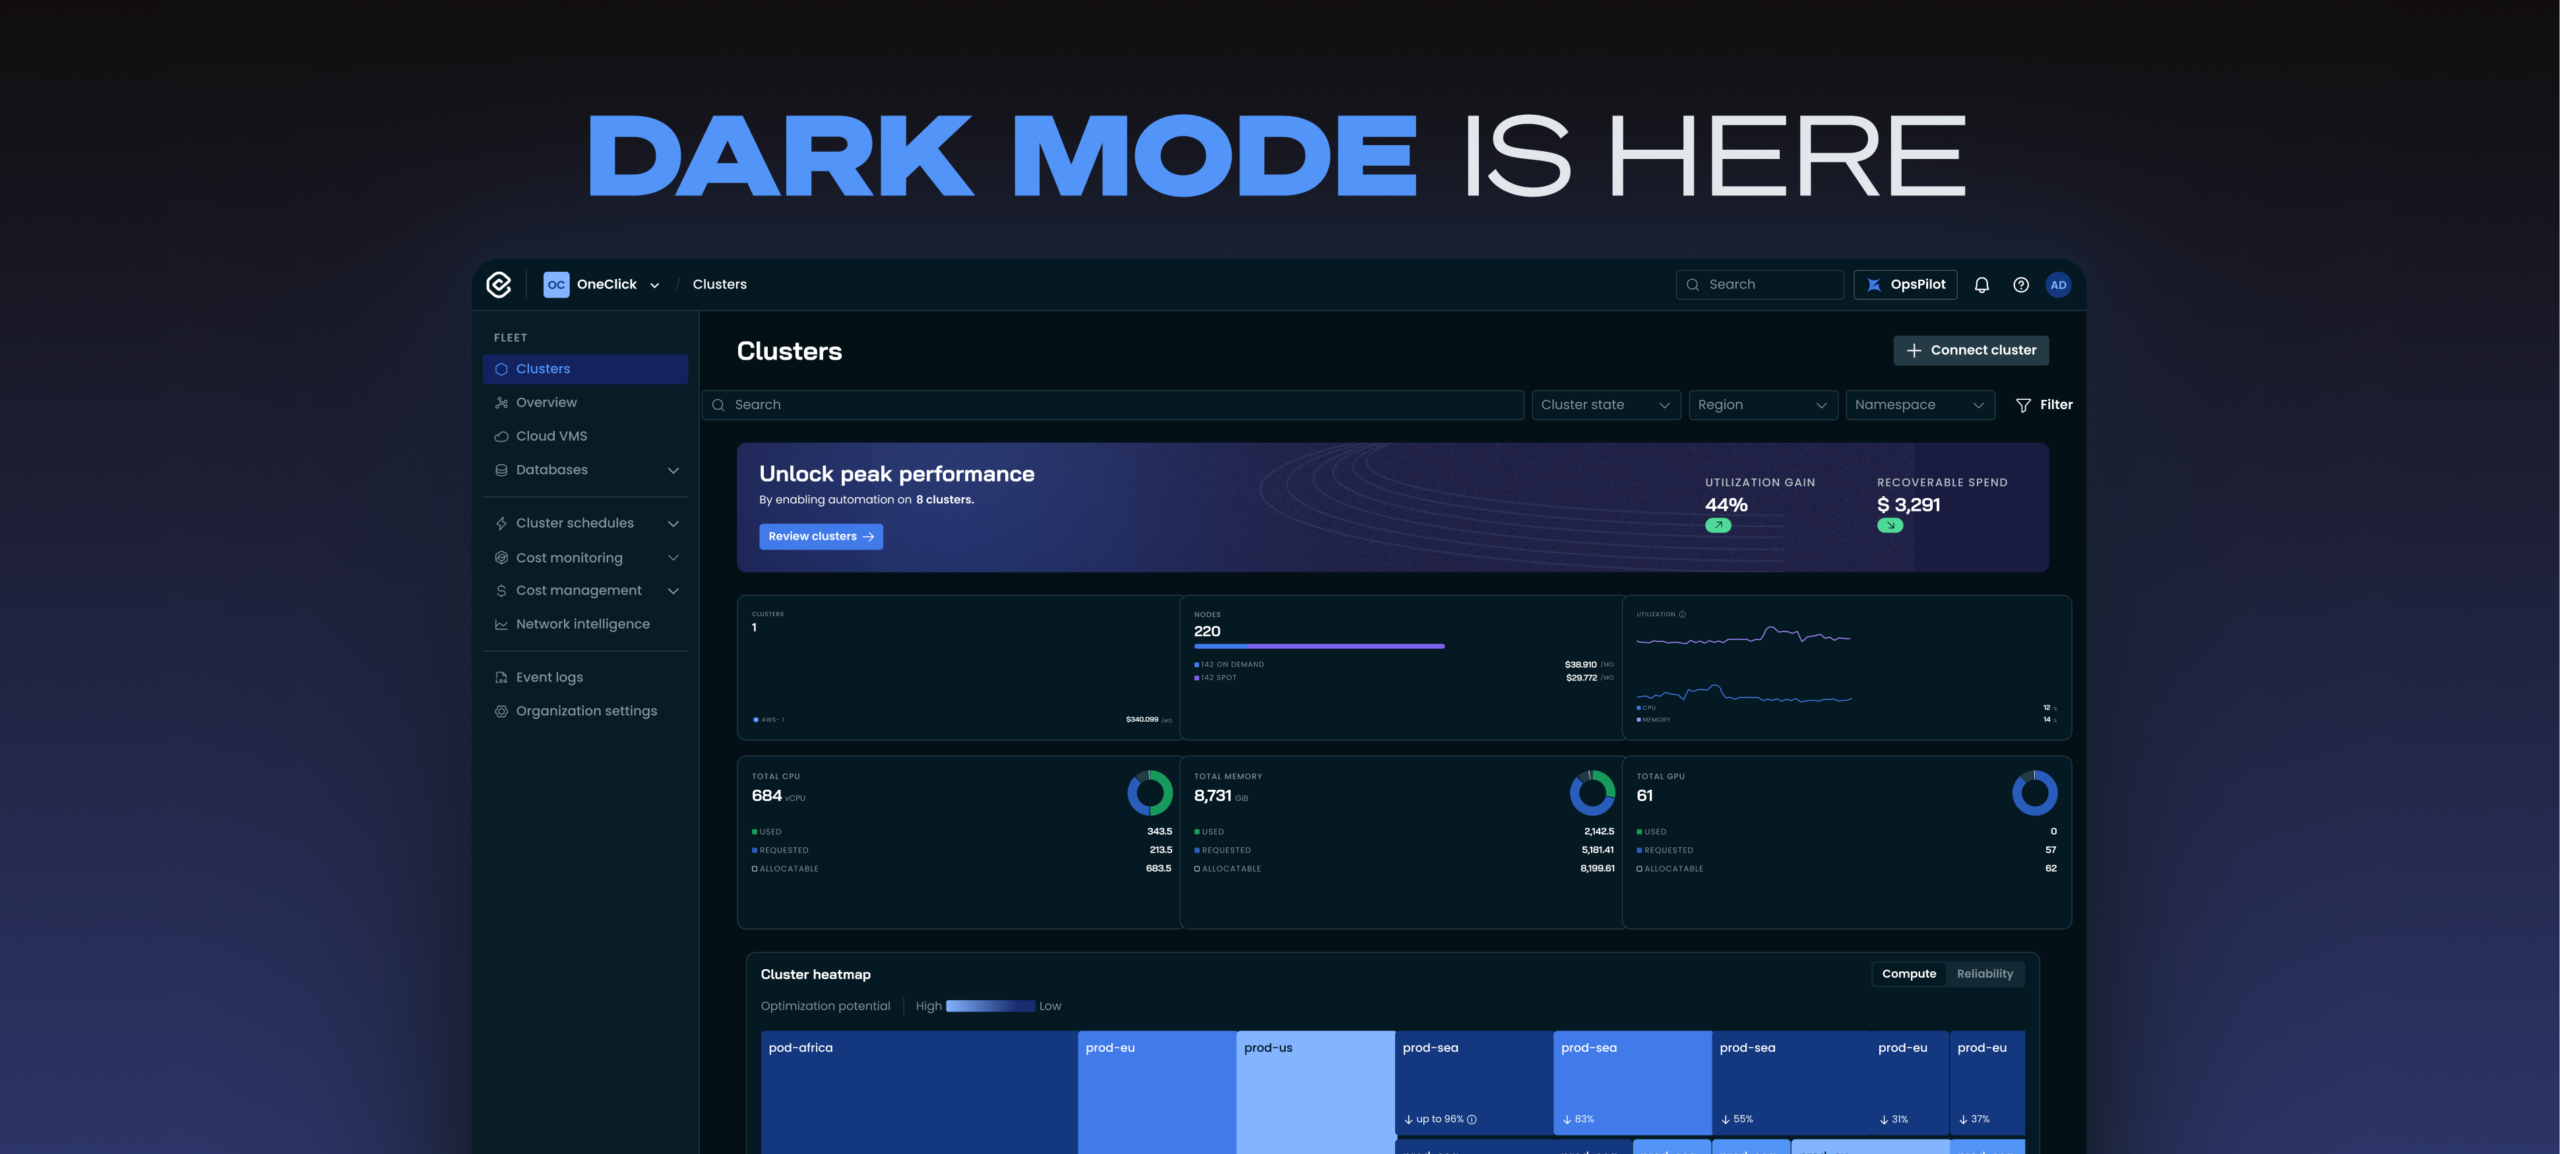Viewport: 2560px width, 1154px height.
Task: Click the clusters list Search field
Action: [1112, 405]
